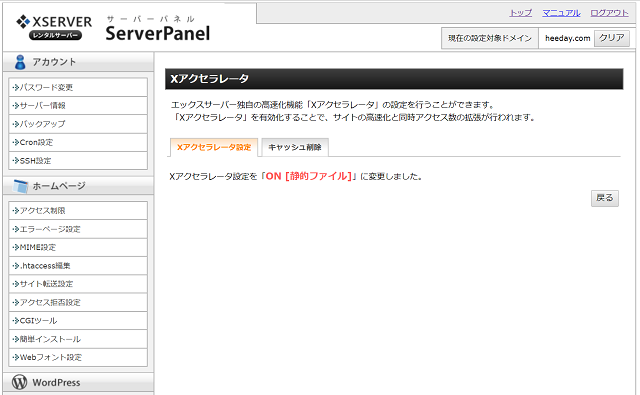640x395 pixels.
Task: Click the XSERVER logo
Action: tap(54, 27)
